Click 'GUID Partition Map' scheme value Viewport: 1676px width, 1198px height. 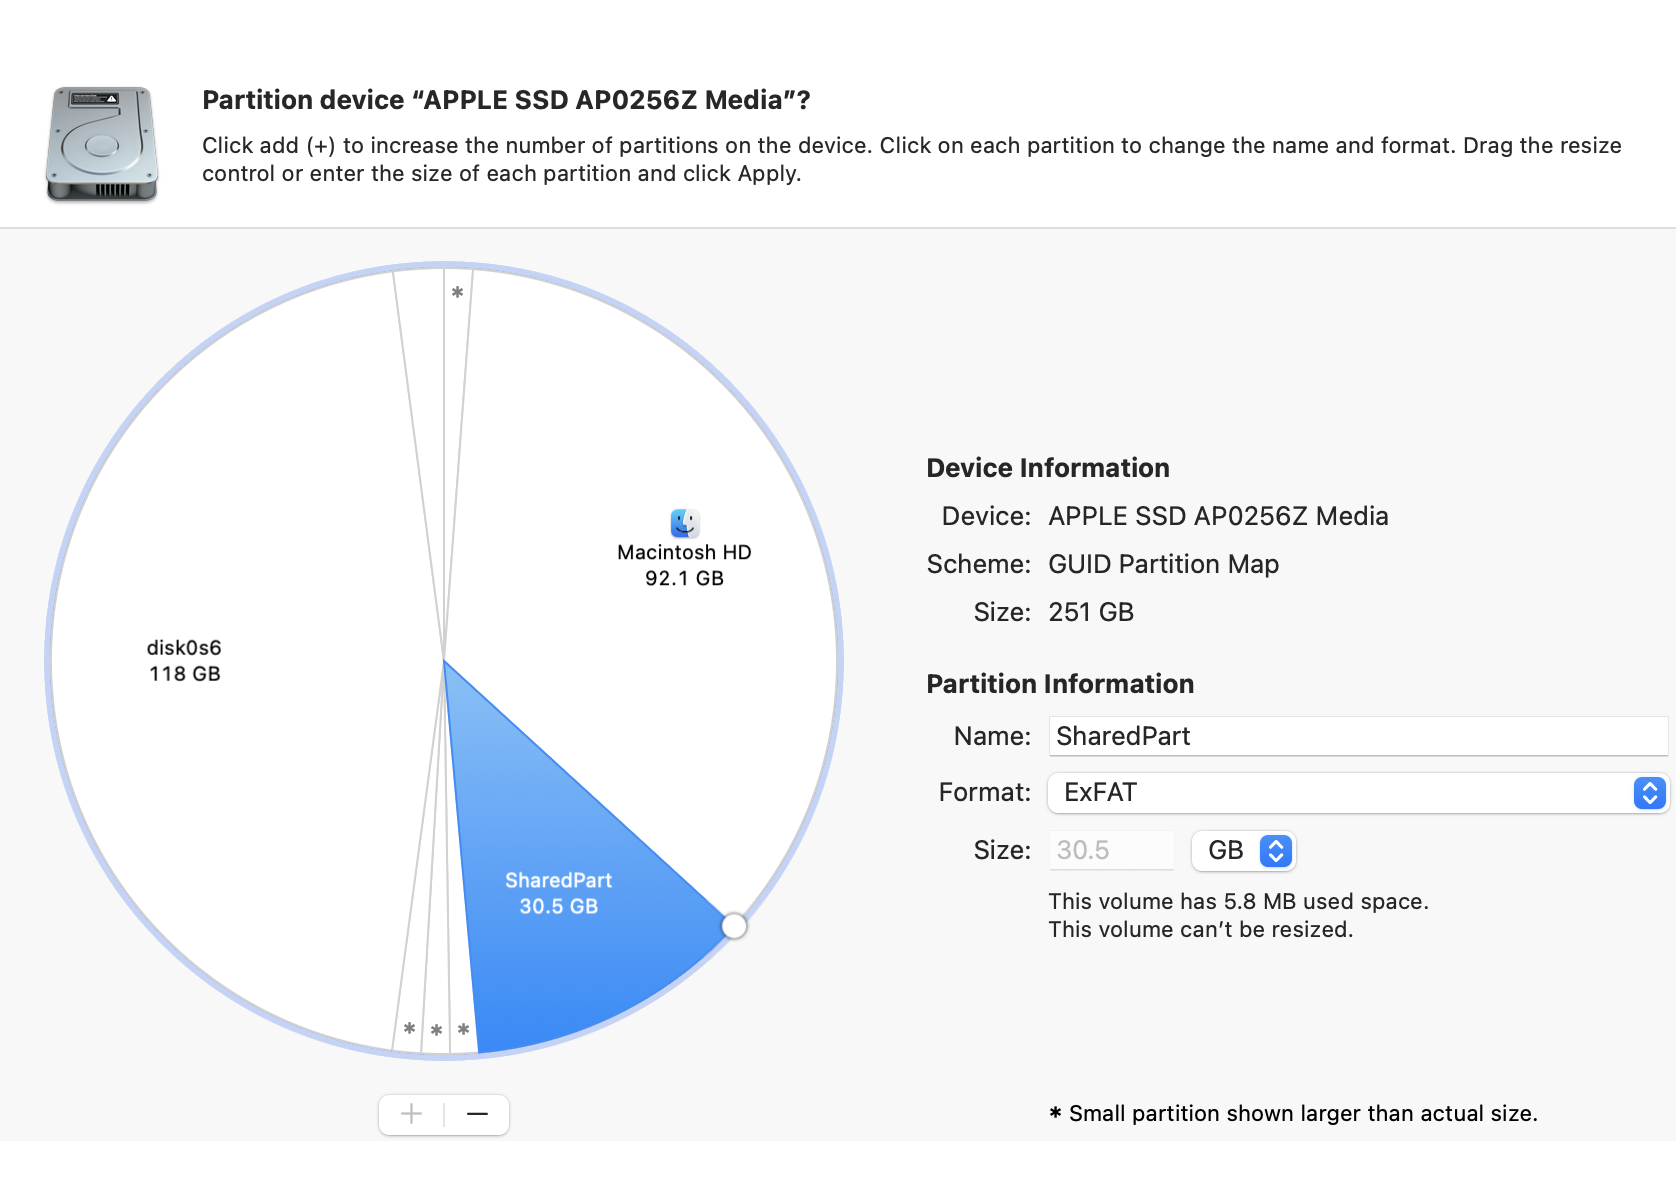point(1163,564)
